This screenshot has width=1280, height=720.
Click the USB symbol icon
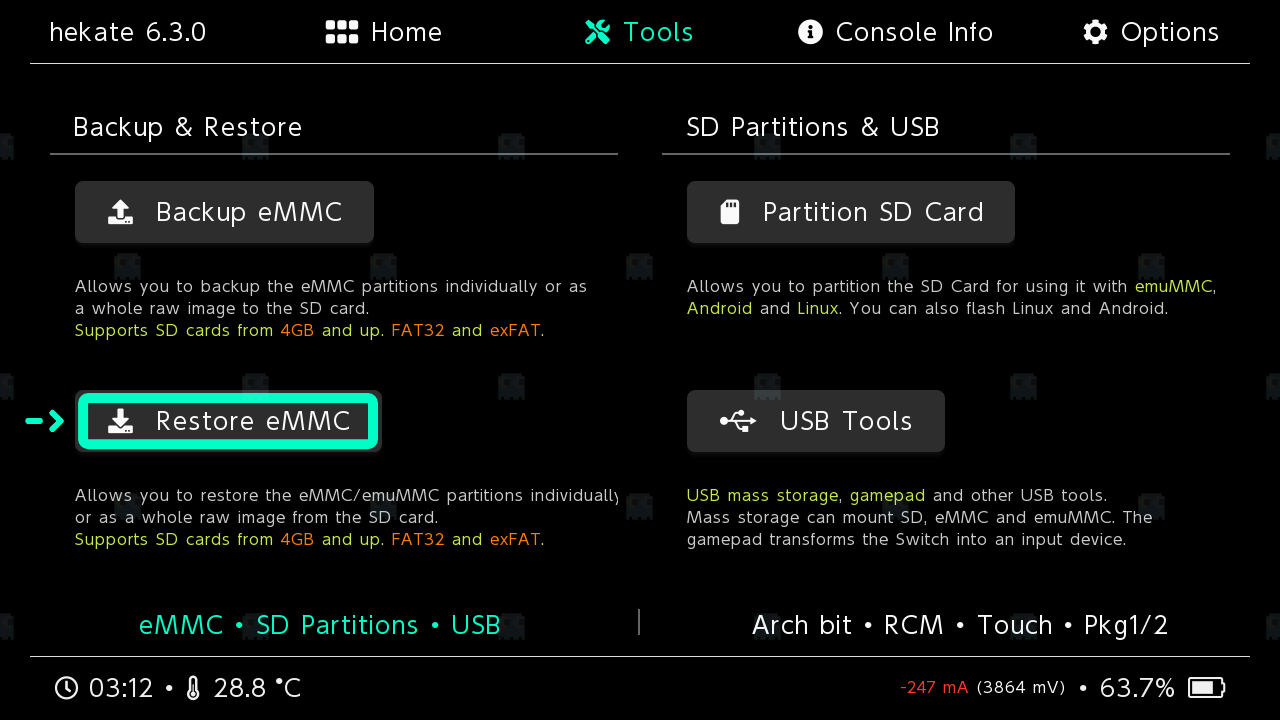point(738,421)
